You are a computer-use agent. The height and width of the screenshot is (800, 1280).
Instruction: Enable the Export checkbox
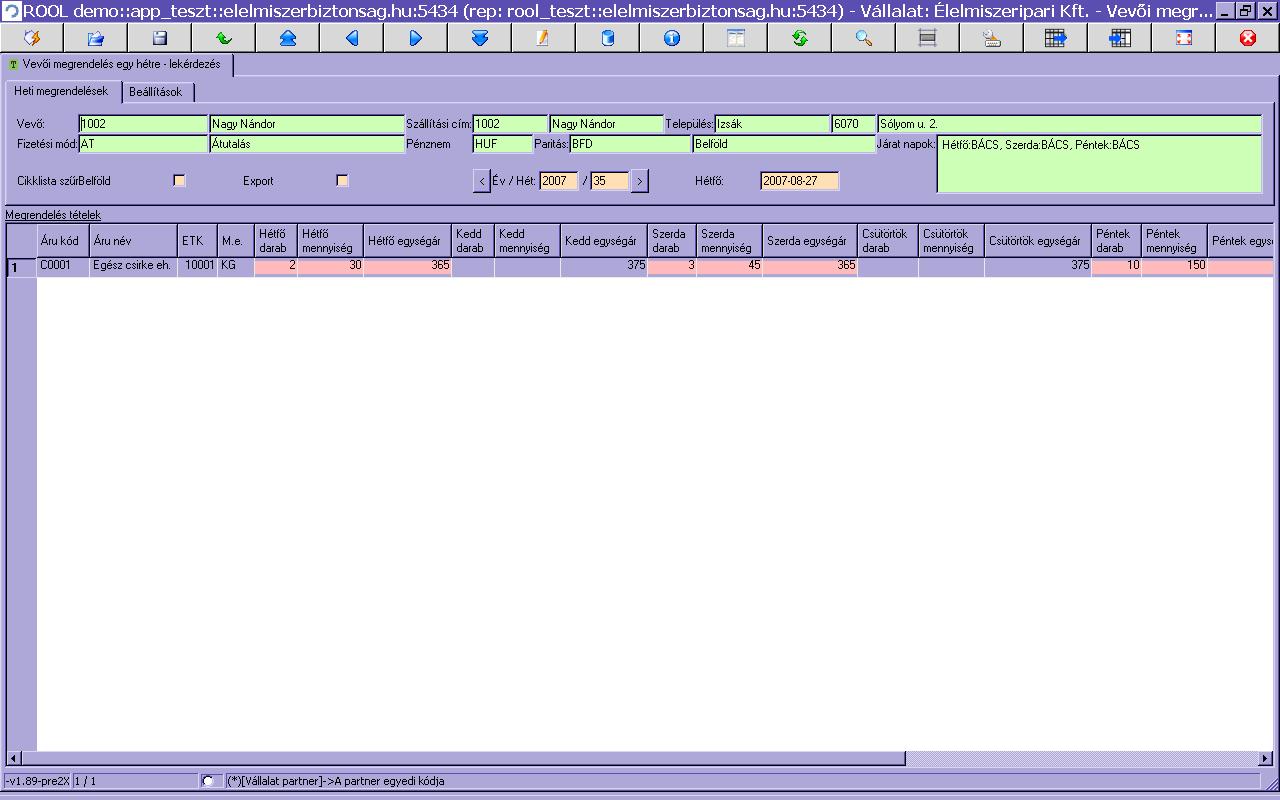pyautogui.click(x=342, y=181)
